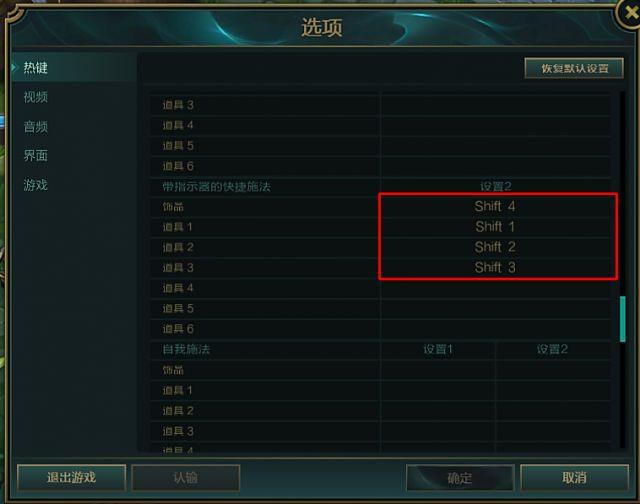
Task: Select the Shift 2 keybinding for 道具 2
Action: tap(496, 247)
